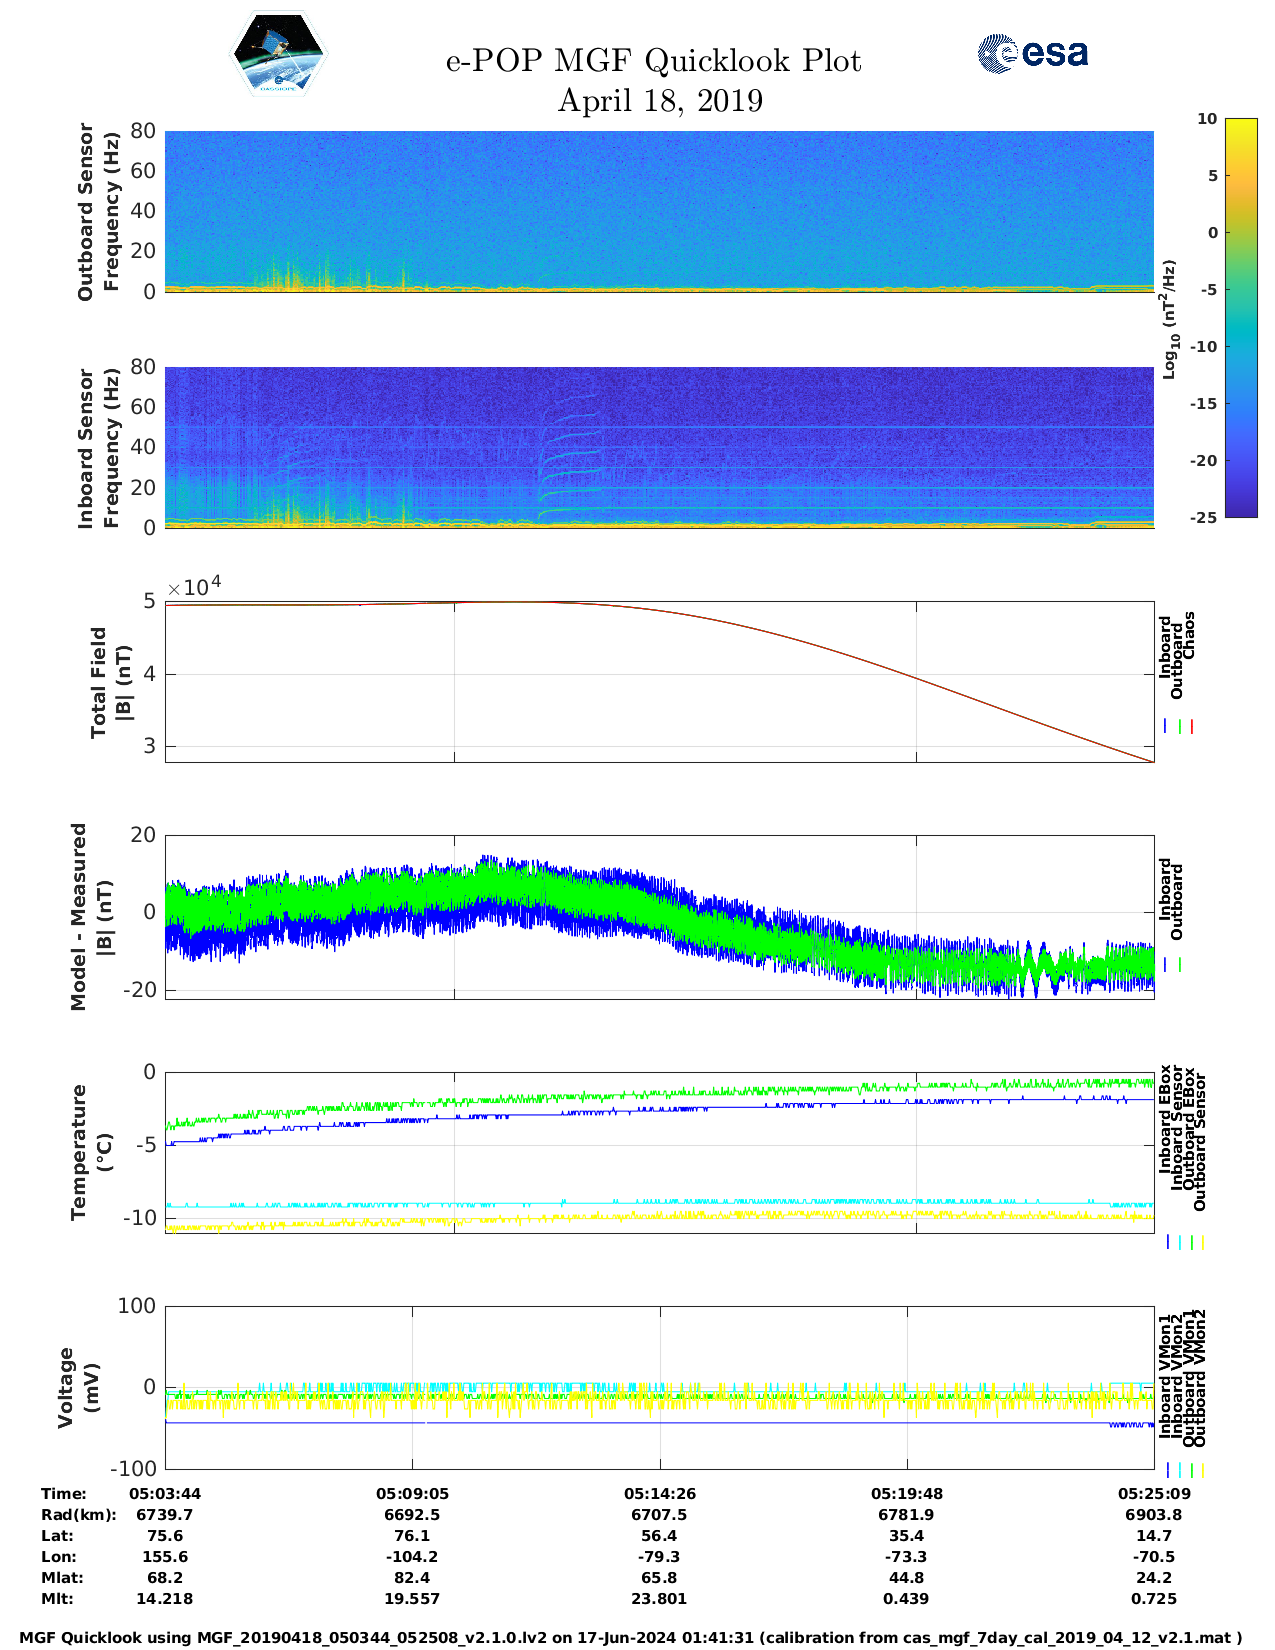
Task: Click the ESA logo
Action: point(1032,53)
